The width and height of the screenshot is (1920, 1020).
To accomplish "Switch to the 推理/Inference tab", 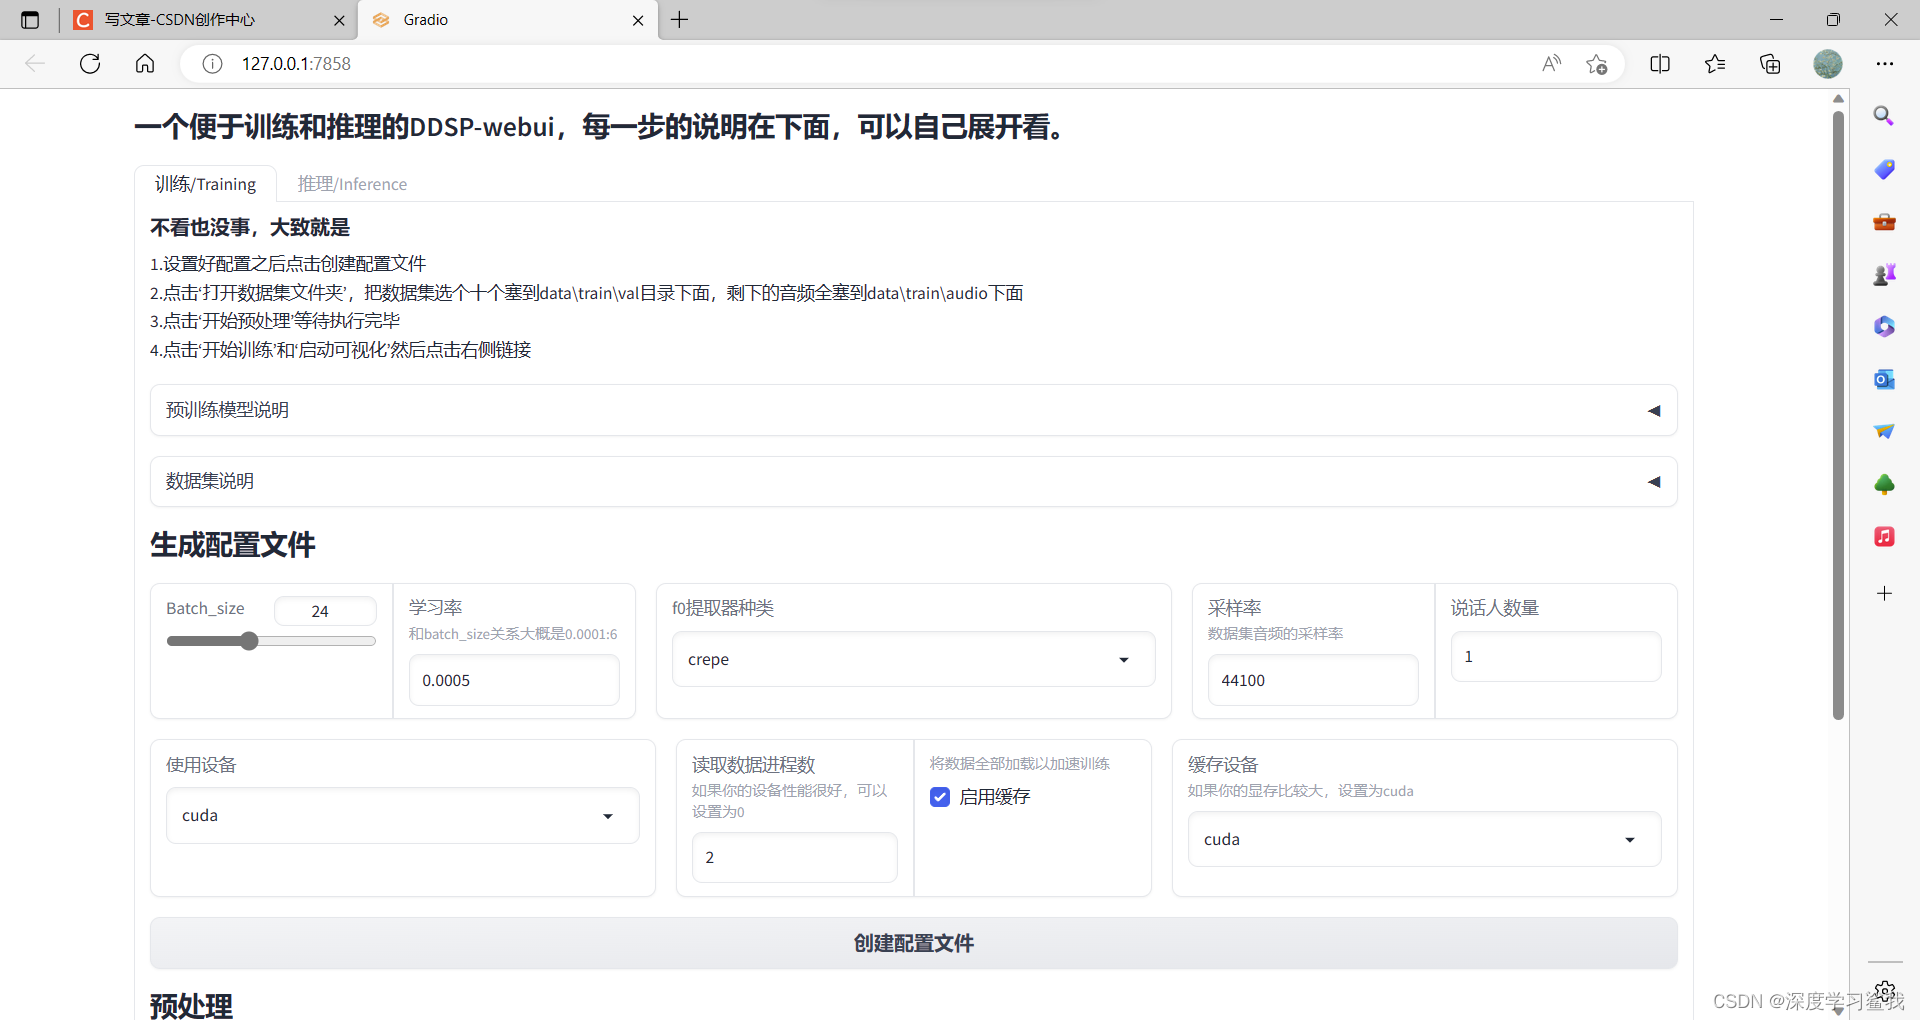I will click(352, 183).
